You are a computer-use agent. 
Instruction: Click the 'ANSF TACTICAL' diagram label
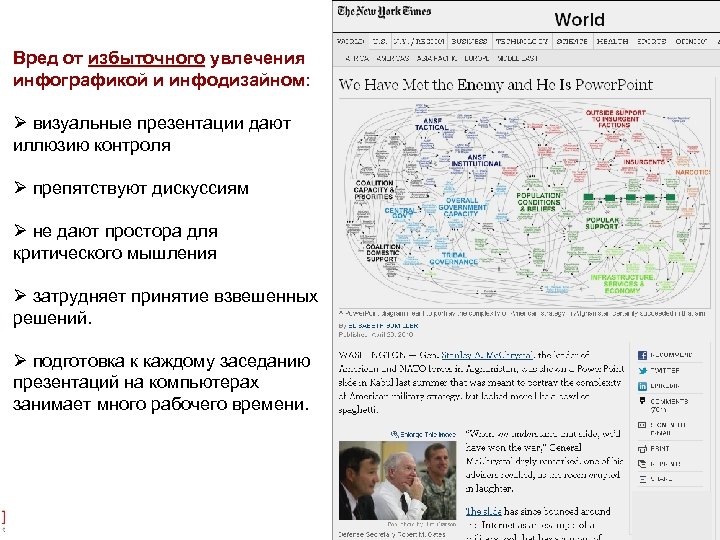[x=431, y=124]
